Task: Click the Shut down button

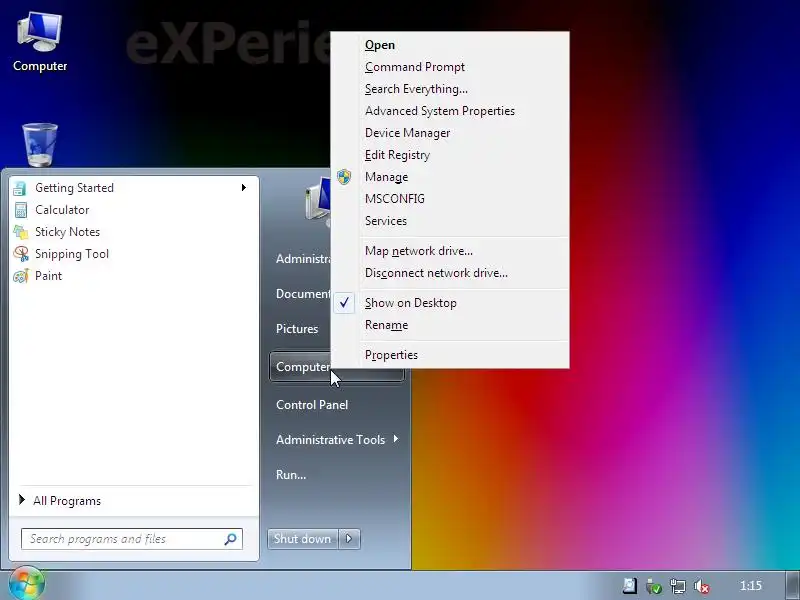Action: coord(303,539)
